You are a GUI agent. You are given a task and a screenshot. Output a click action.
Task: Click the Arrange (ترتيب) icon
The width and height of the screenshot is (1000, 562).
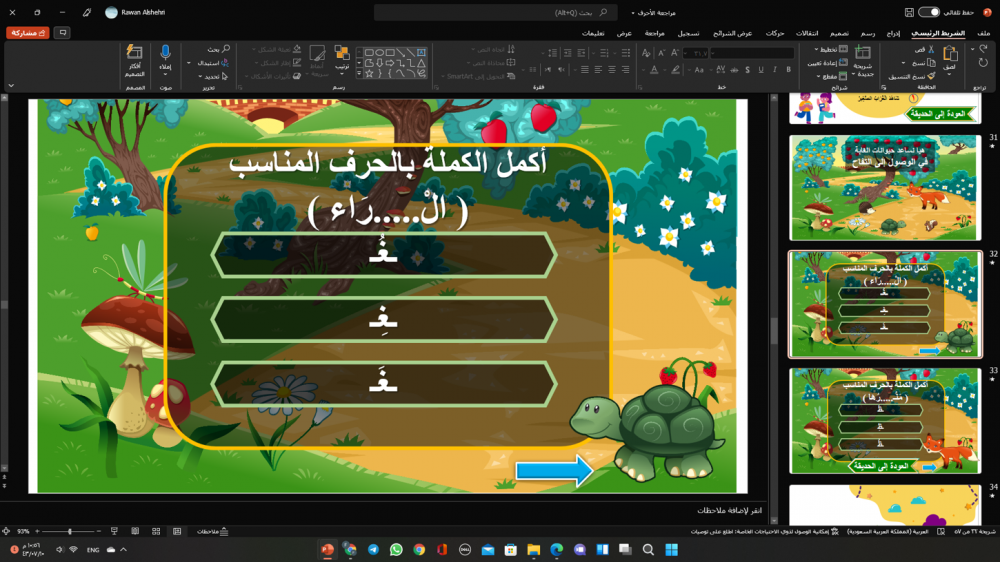pos(342,54)
